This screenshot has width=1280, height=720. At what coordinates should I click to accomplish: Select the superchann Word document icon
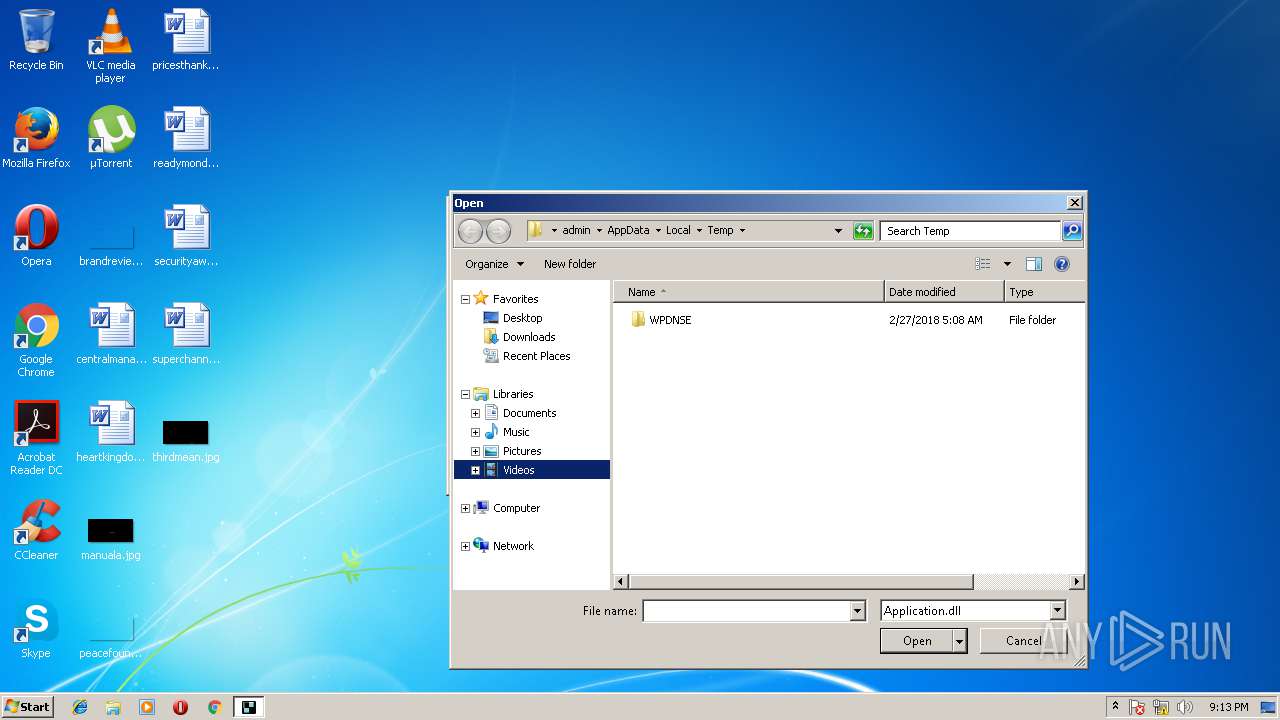[x=186, y=334]
